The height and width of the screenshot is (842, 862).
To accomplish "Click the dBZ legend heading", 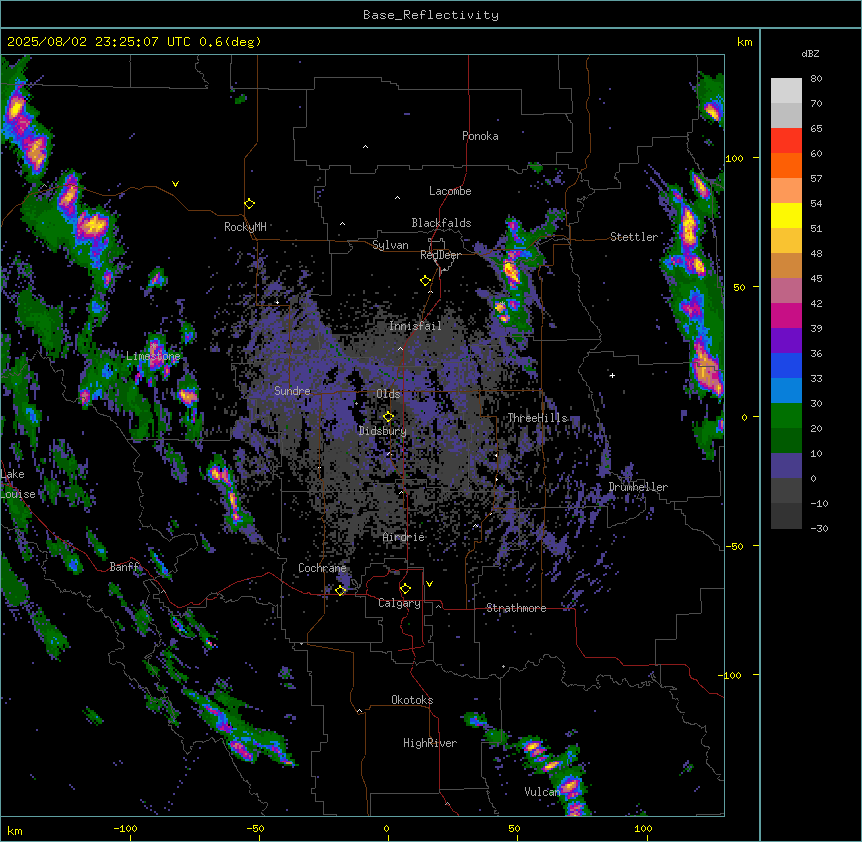I will tap(810, 53).
